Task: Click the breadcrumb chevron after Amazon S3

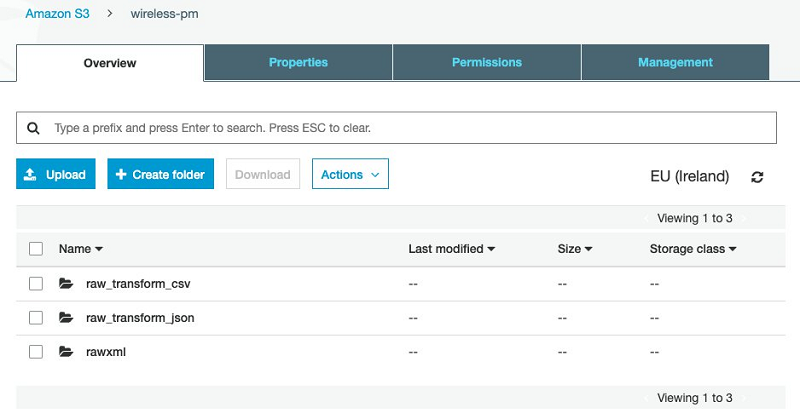Action: [110, 14]
